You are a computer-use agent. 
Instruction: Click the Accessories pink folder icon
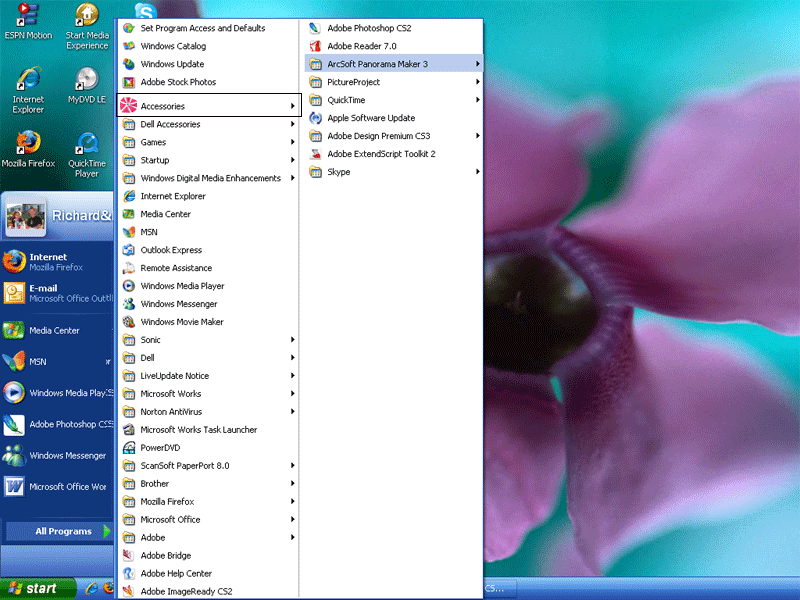click(129, 106)
